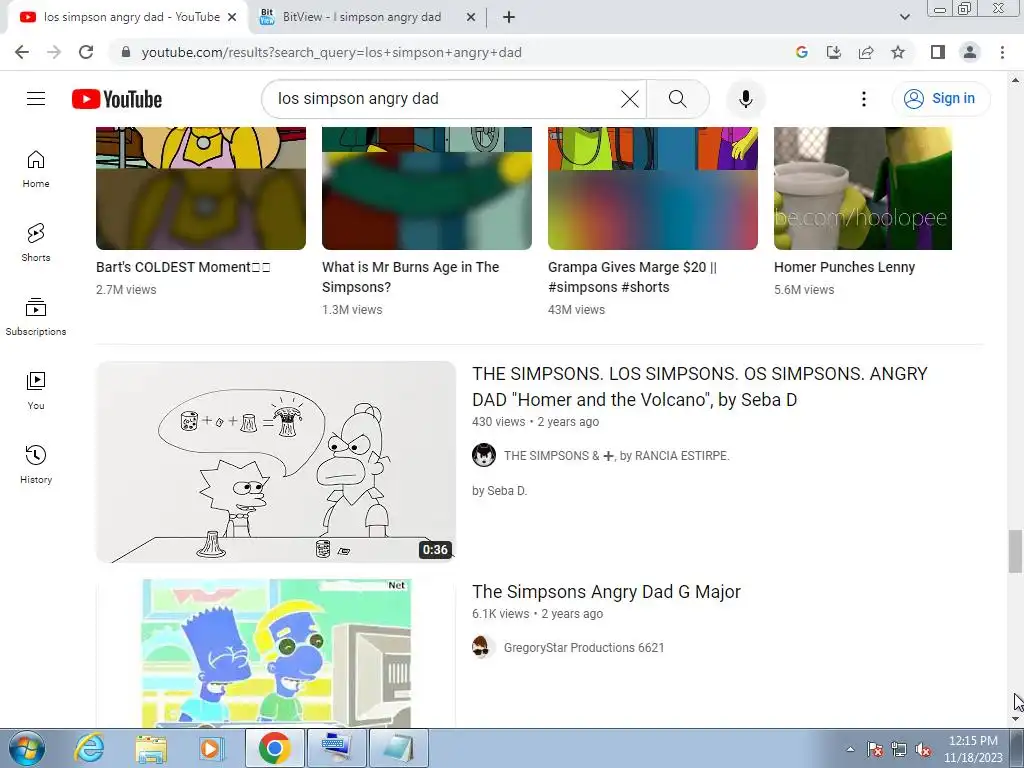Visit GregoryStar Productions 6621 channel
This screenshot has width=1024, height=768.
coord(584,648)
